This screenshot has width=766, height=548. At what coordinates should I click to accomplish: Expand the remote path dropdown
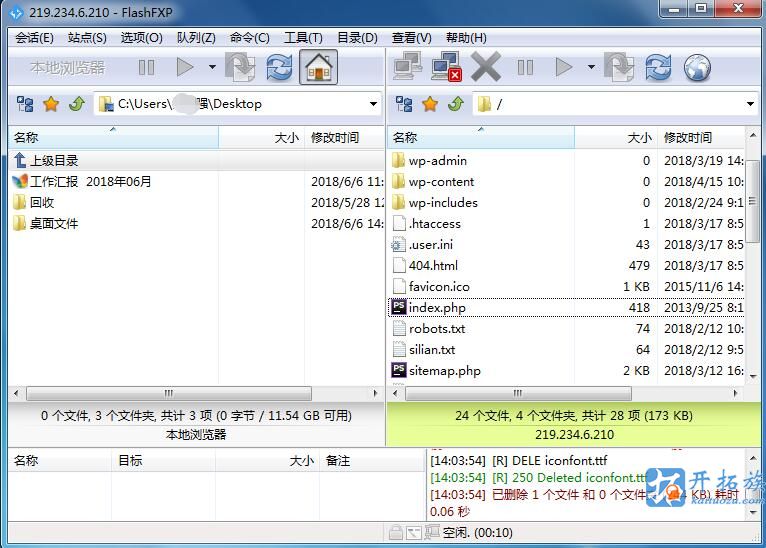tap(750, 104)
